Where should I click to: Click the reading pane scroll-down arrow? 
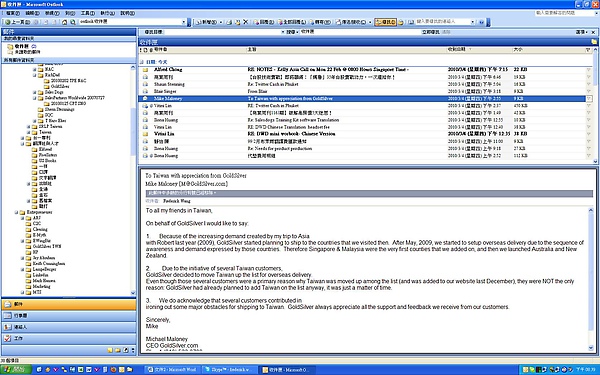590,348
